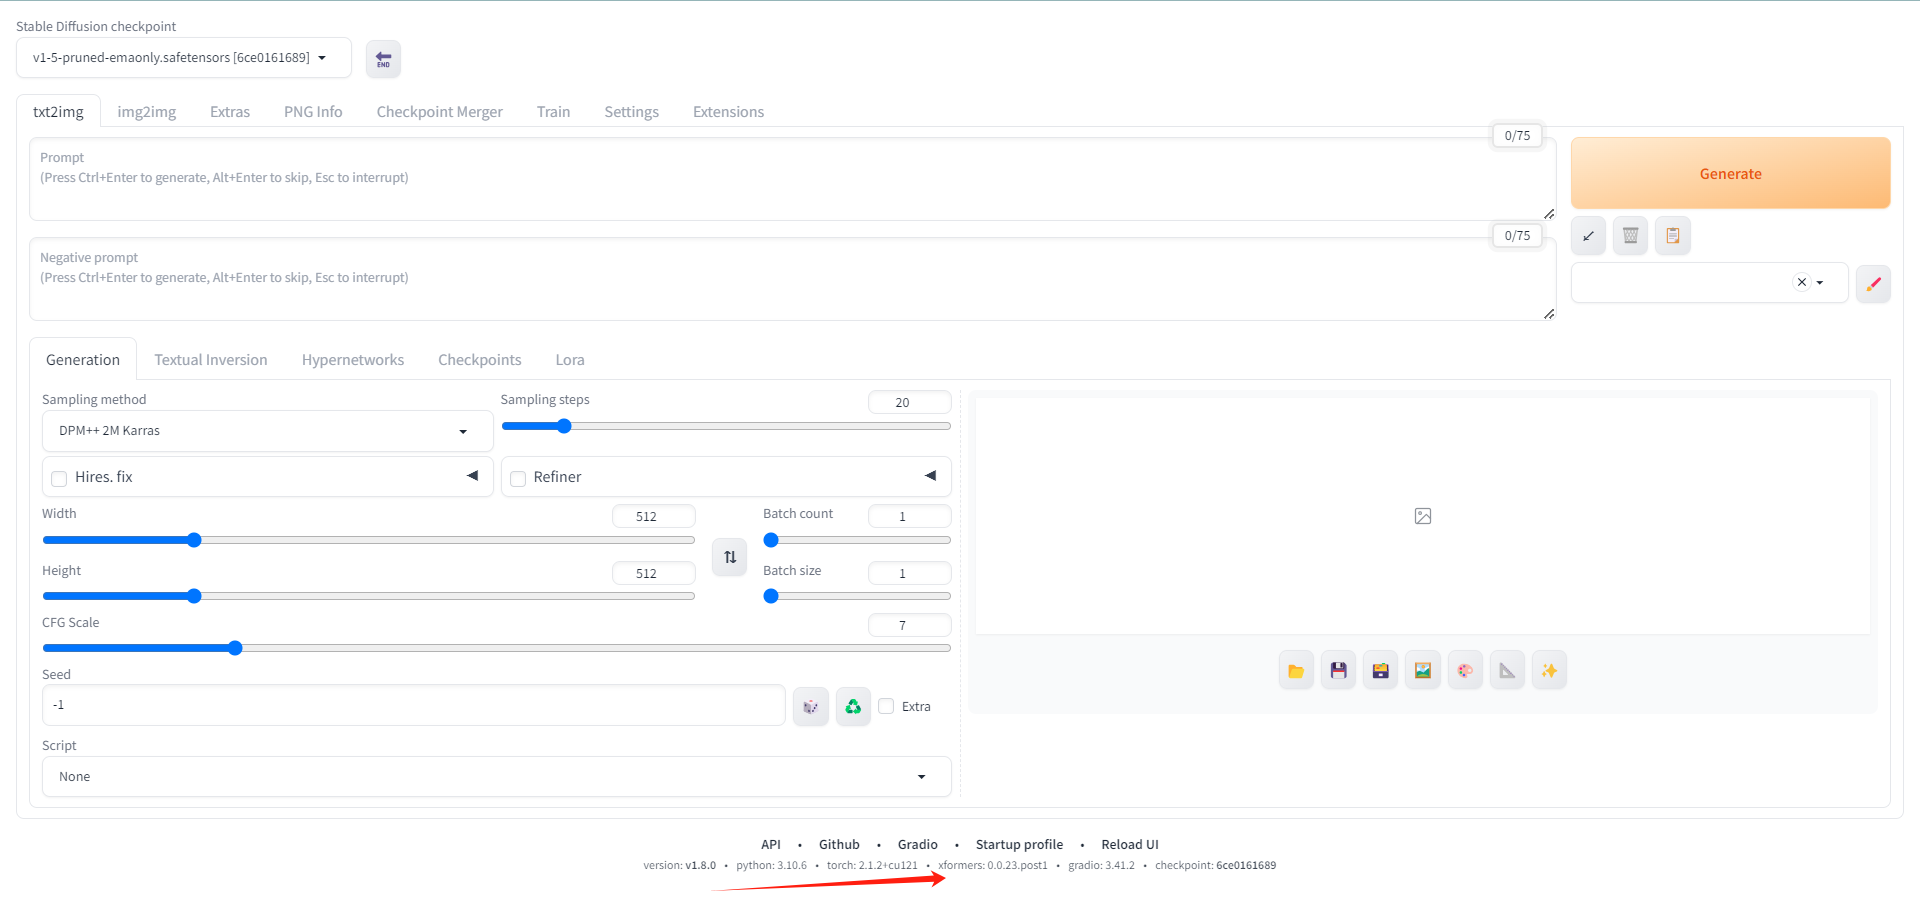Click the Batch size number field
This screenshot has height=912, width=1920.
909,573
